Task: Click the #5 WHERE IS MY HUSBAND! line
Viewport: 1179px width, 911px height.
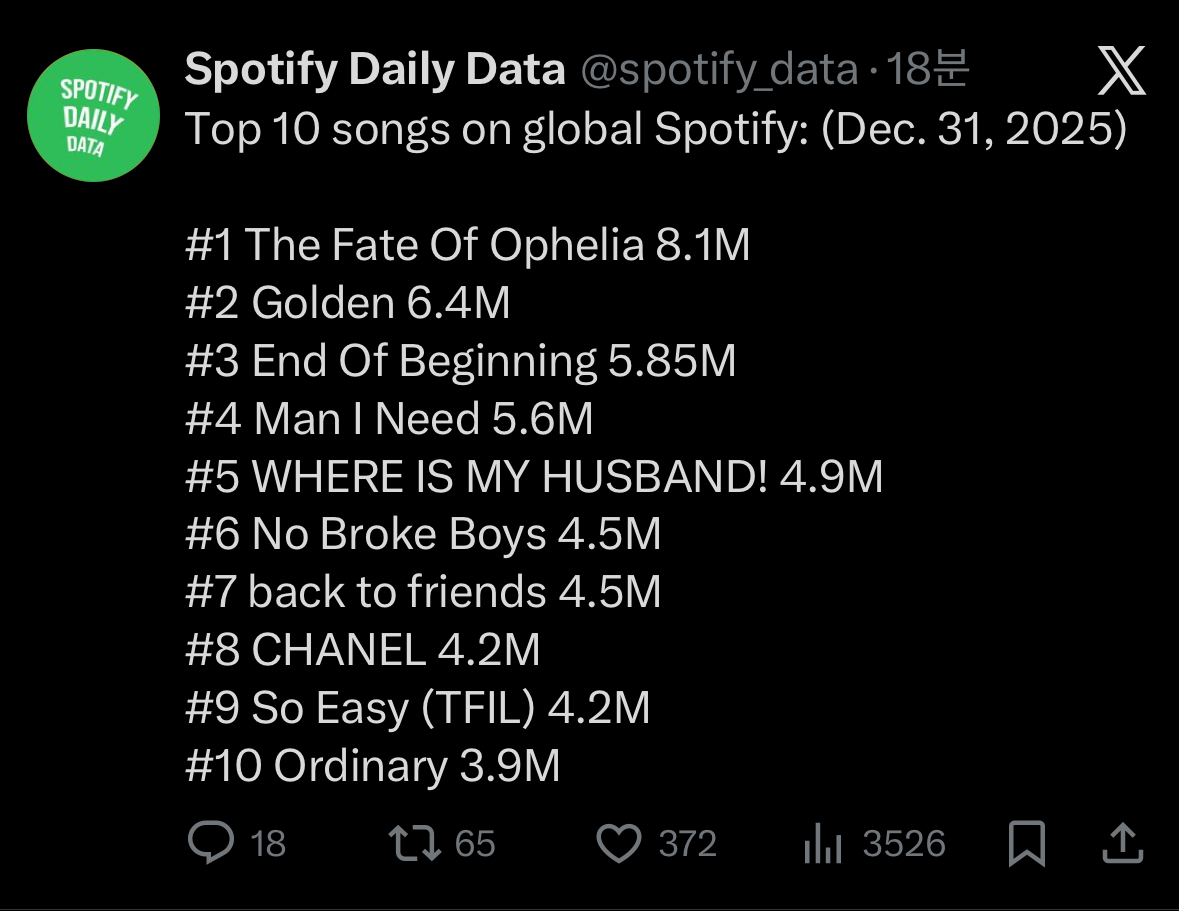Action: coord(534,477)
